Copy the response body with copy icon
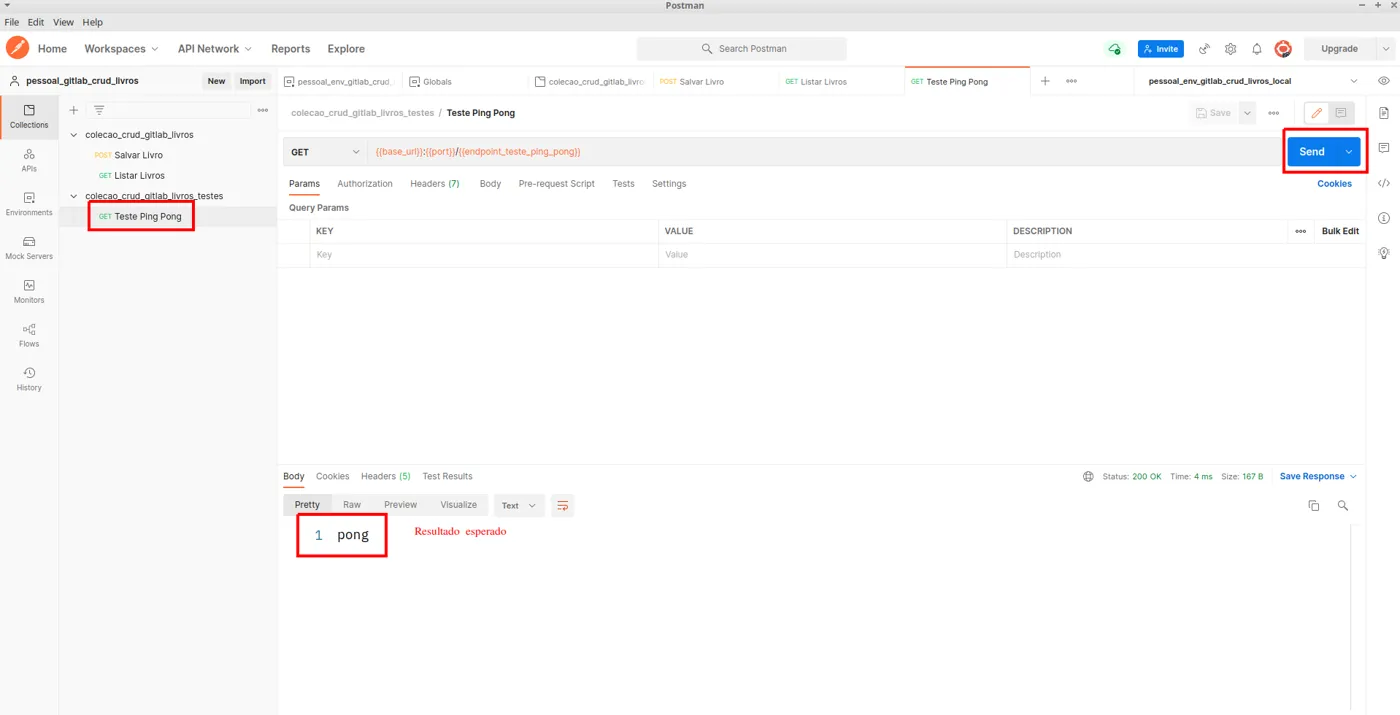The width and height of the screenshot is (1400, 715). (1314, 506)
